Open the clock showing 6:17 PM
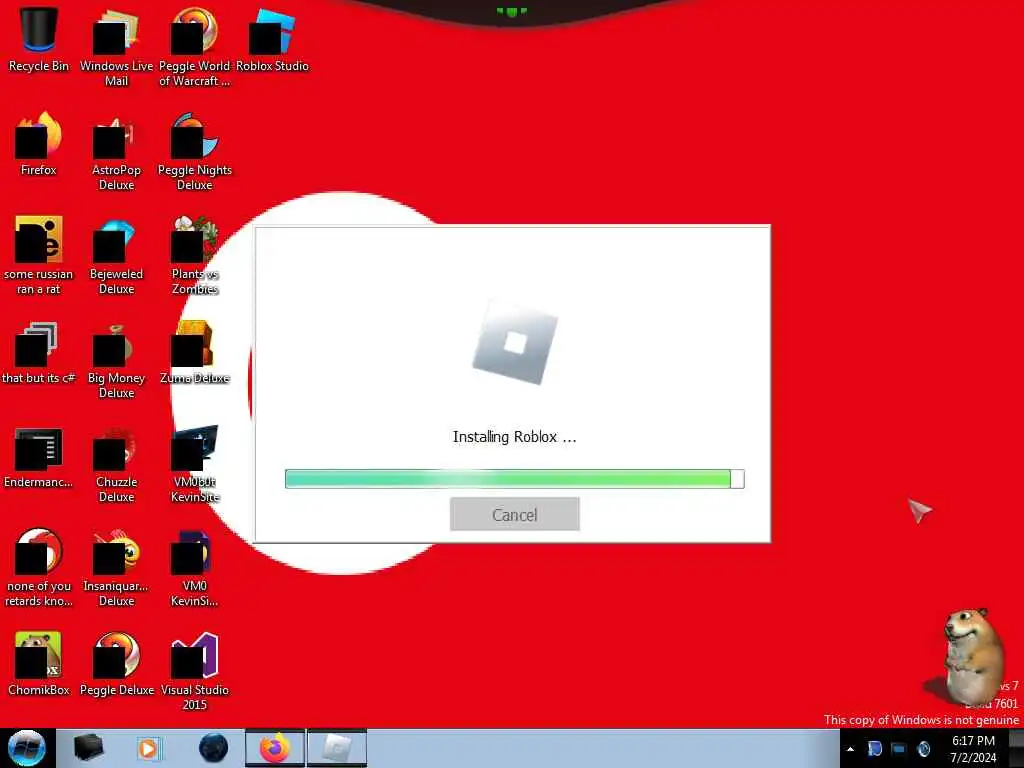 click(973, 749)
